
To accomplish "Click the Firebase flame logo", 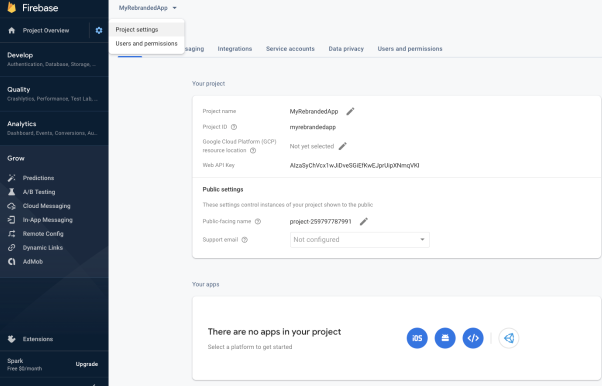I will [12, 7].
